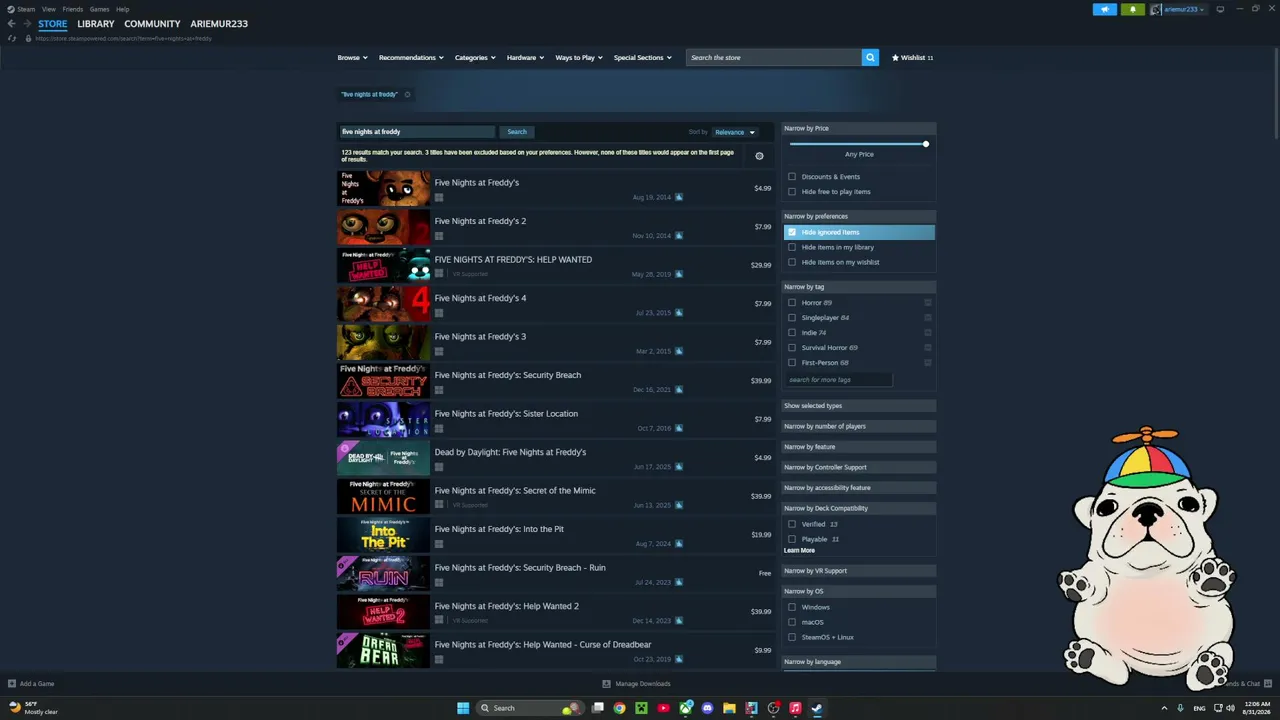The height and width of the screenshot is (720, 1280).
Task: Open the Friends menu
Action: pos(72,9)
